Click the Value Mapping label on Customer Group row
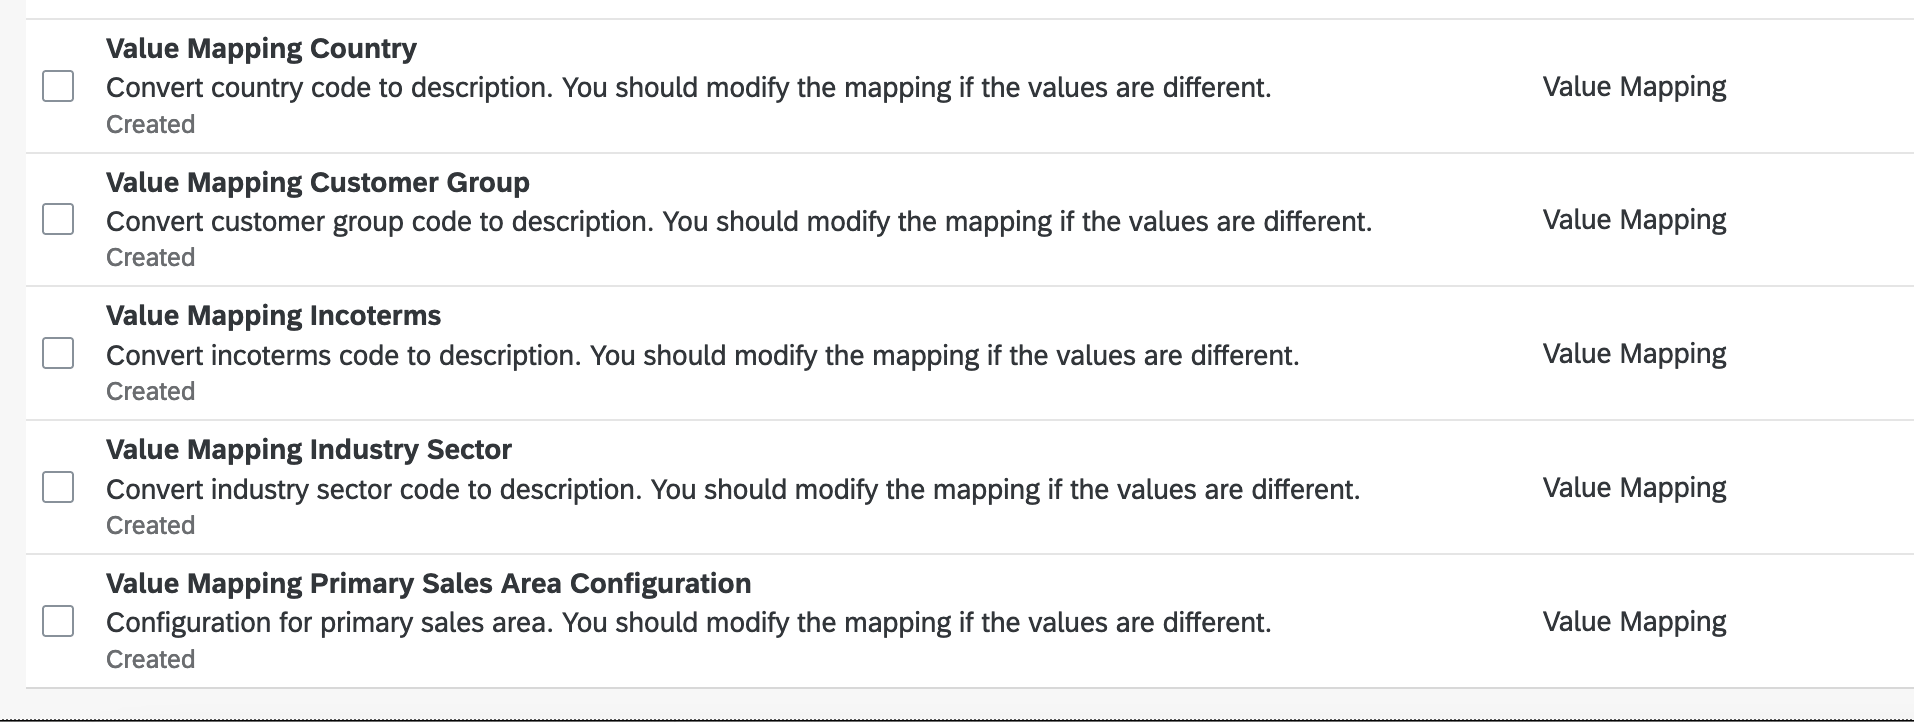Viewport: 1914px width, 722px height. pyautogui.click(x=1634, y=219)
